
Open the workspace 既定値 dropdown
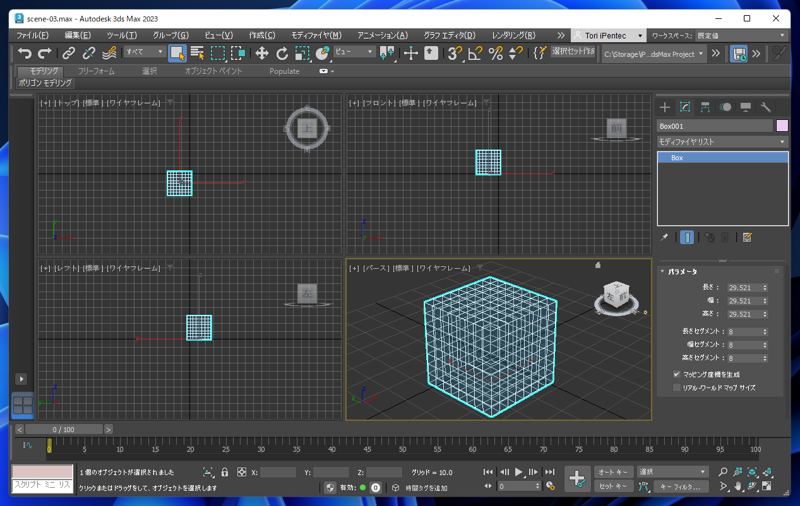click(741, 35)
